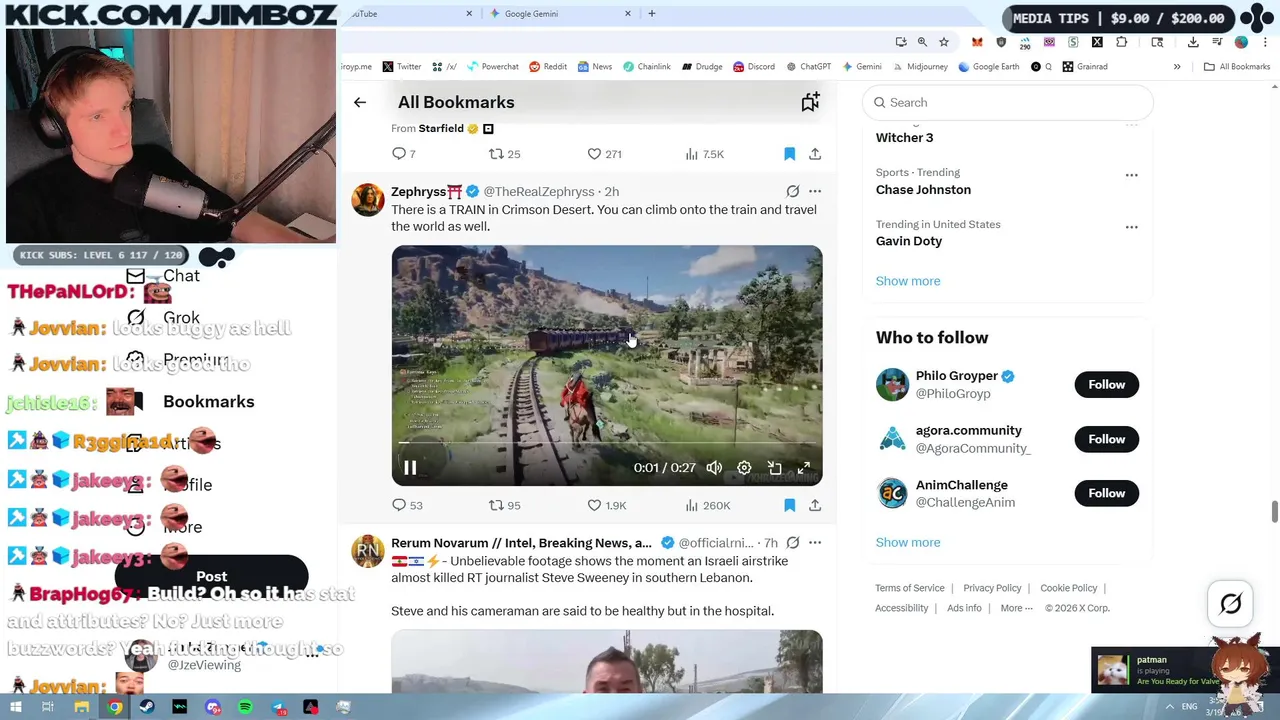The height and width of the screenshot is (720, 1280).
Task: Remove bookmark on the Zephryss train post
Action: point(789,505)
